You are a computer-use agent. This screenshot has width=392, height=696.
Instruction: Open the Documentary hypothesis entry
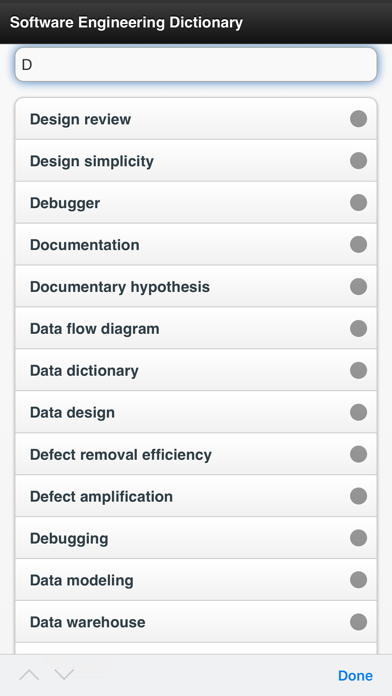click(x=196, y=287)
